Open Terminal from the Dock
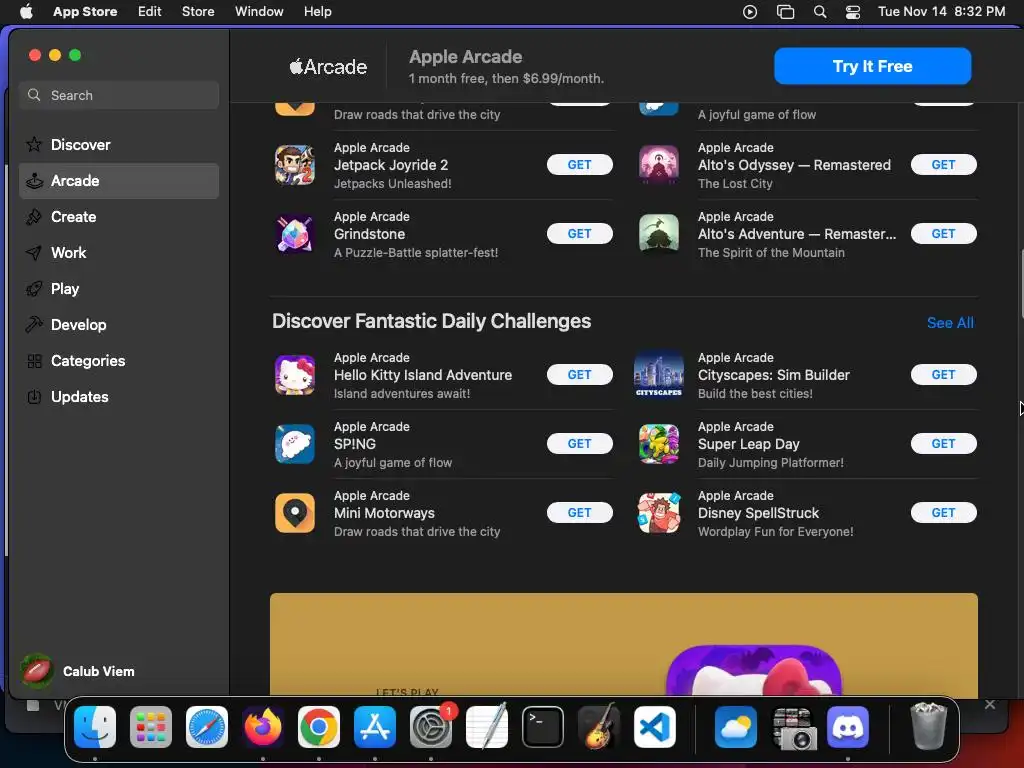 [543, 727]
